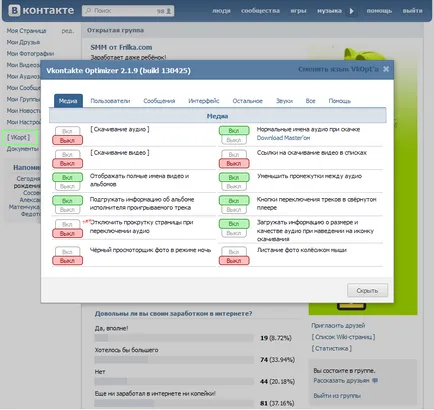
Task: Switch to Сообщения tab
Action: [x=159, y=101]
